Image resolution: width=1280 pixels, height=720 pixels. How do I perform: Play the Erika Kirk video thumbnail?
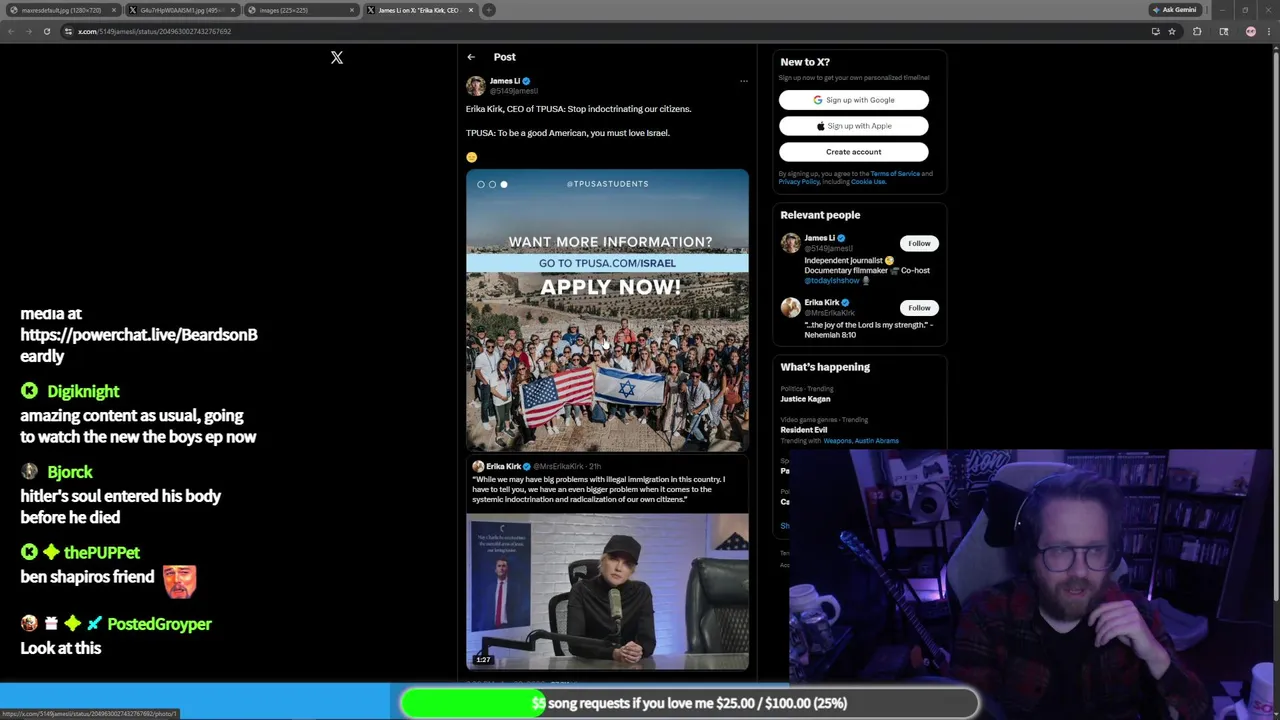607,592
